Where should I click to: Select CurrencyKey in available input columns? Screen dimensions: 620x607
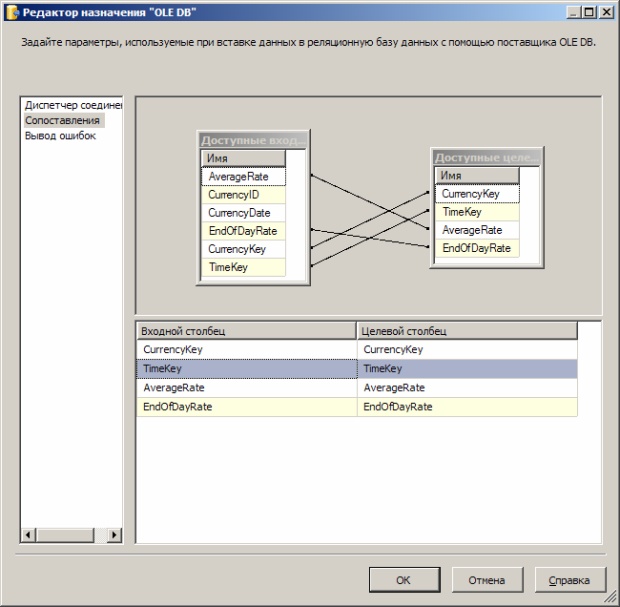click(243, 249)
